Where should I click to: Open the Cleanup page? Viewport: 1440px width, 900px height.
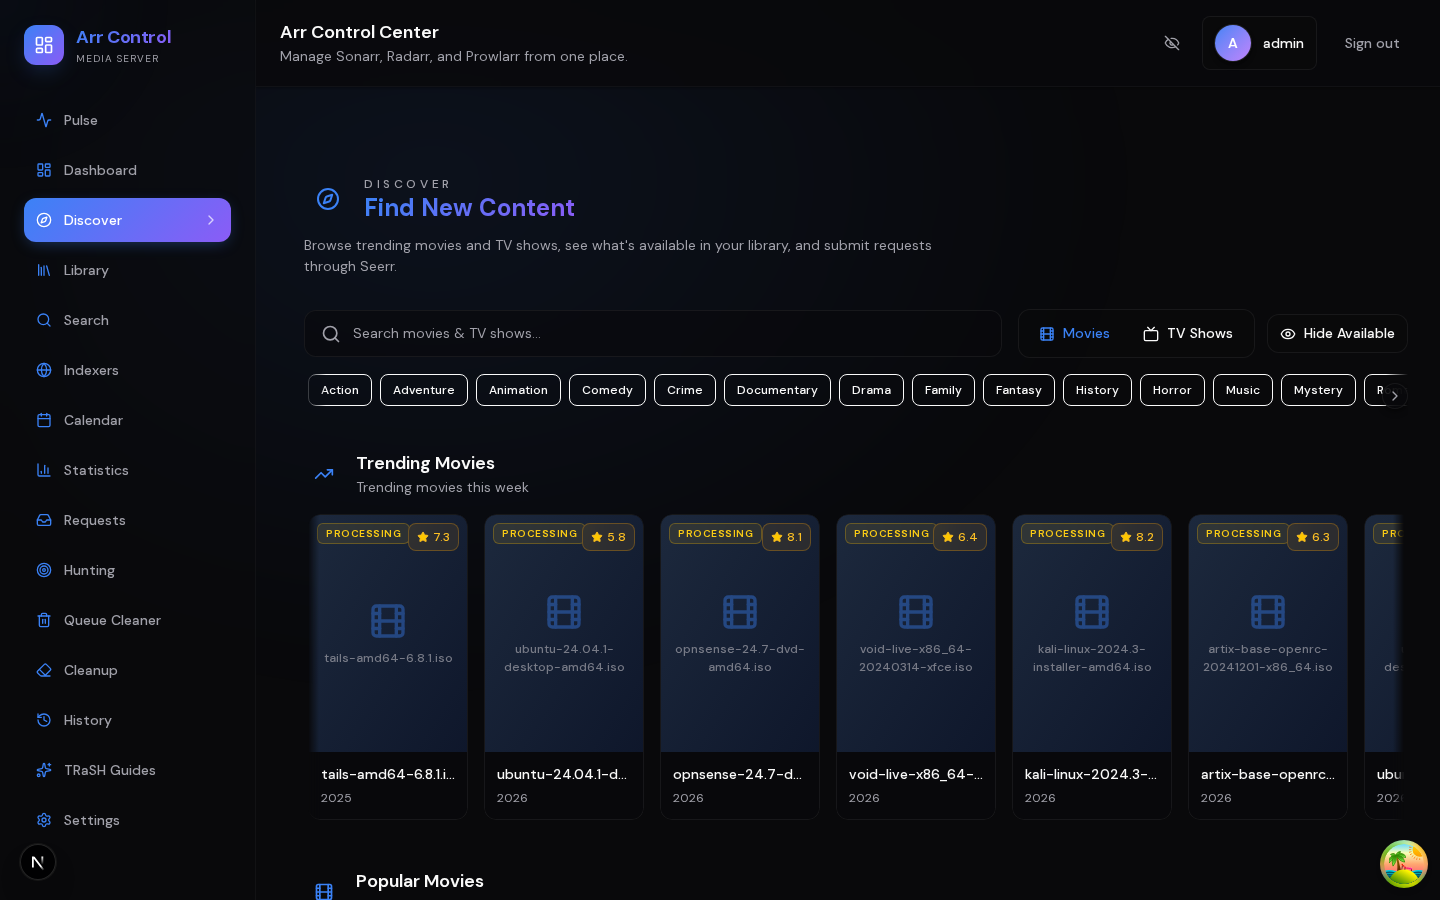pos(127,670)
